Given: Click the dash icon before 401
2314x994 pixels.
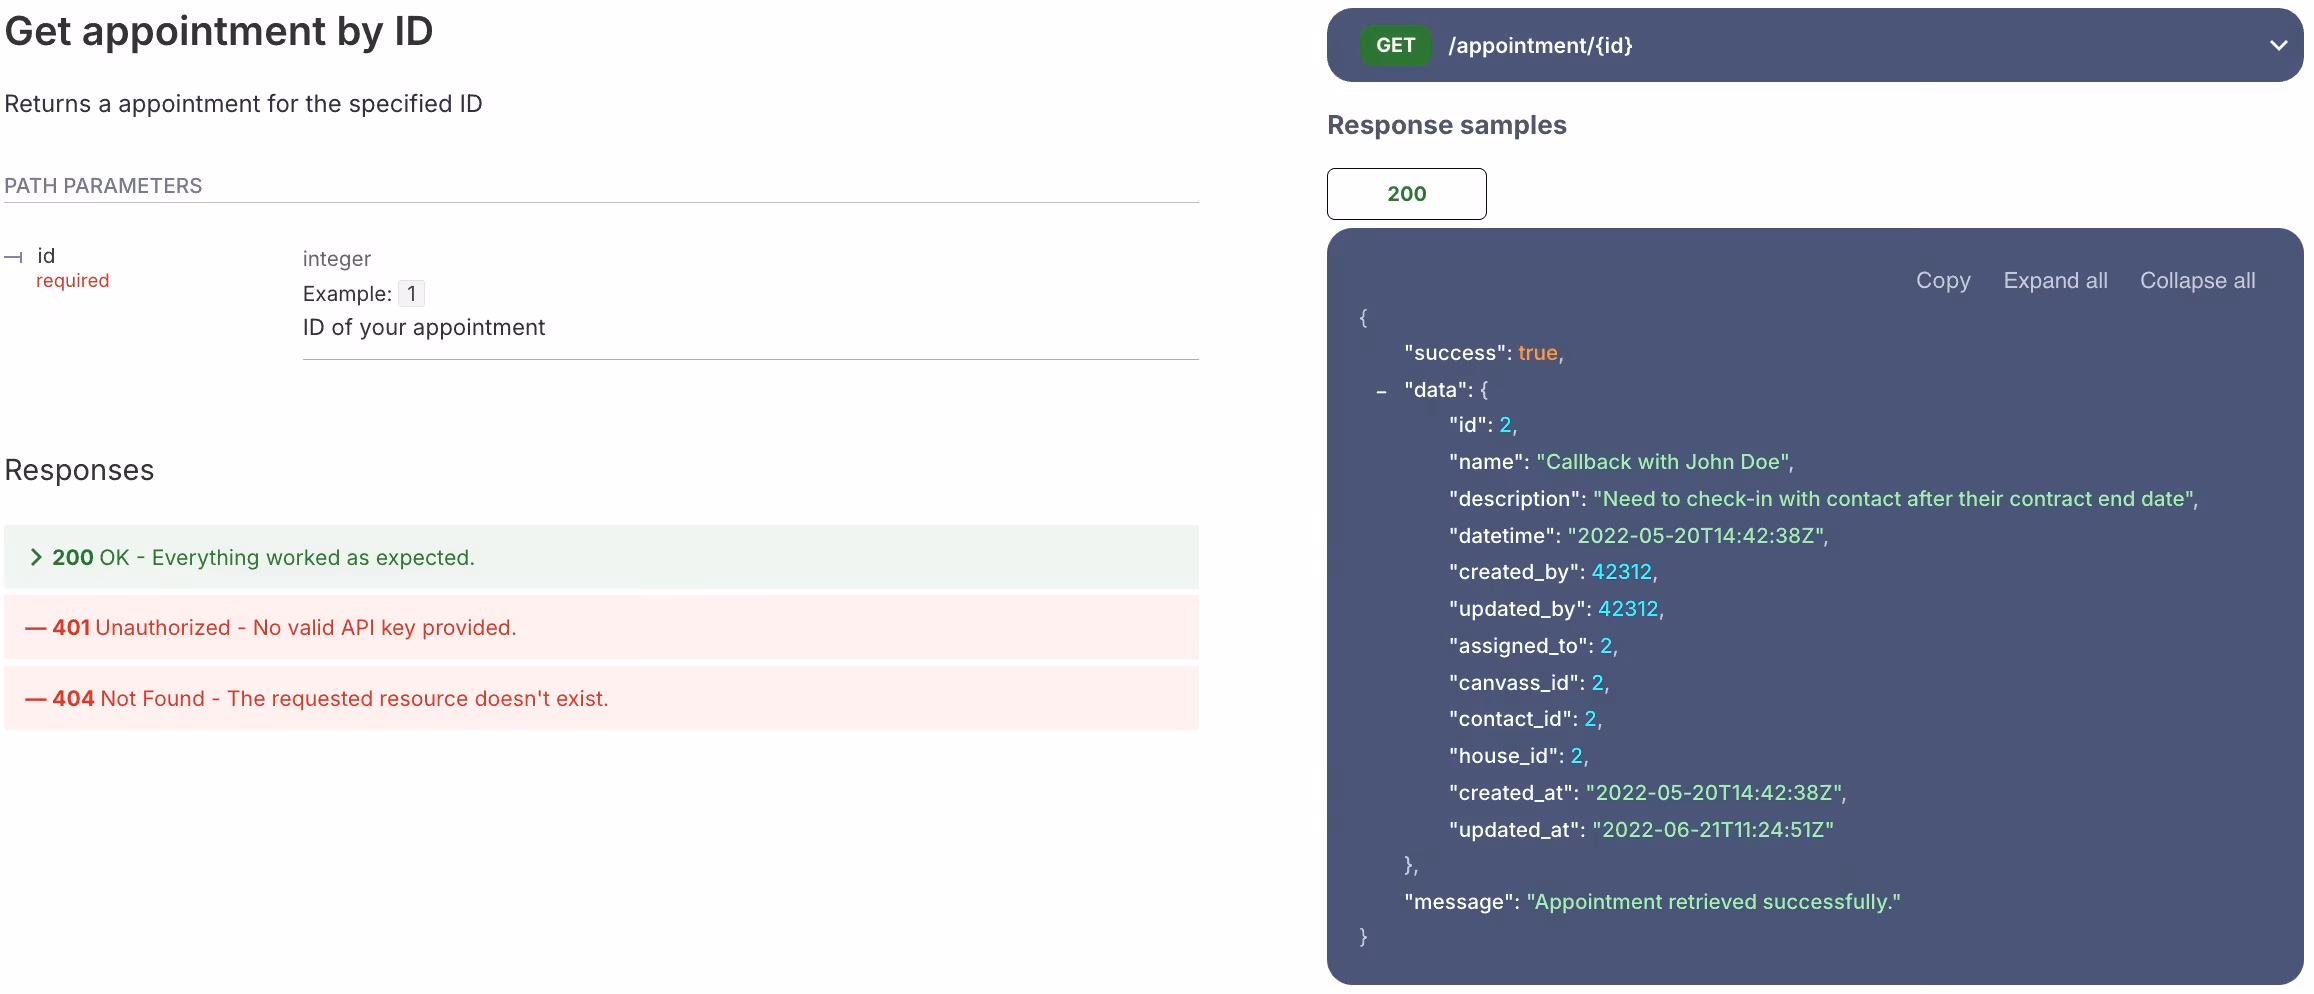Looking at the screenshot, I should point(36,628).
